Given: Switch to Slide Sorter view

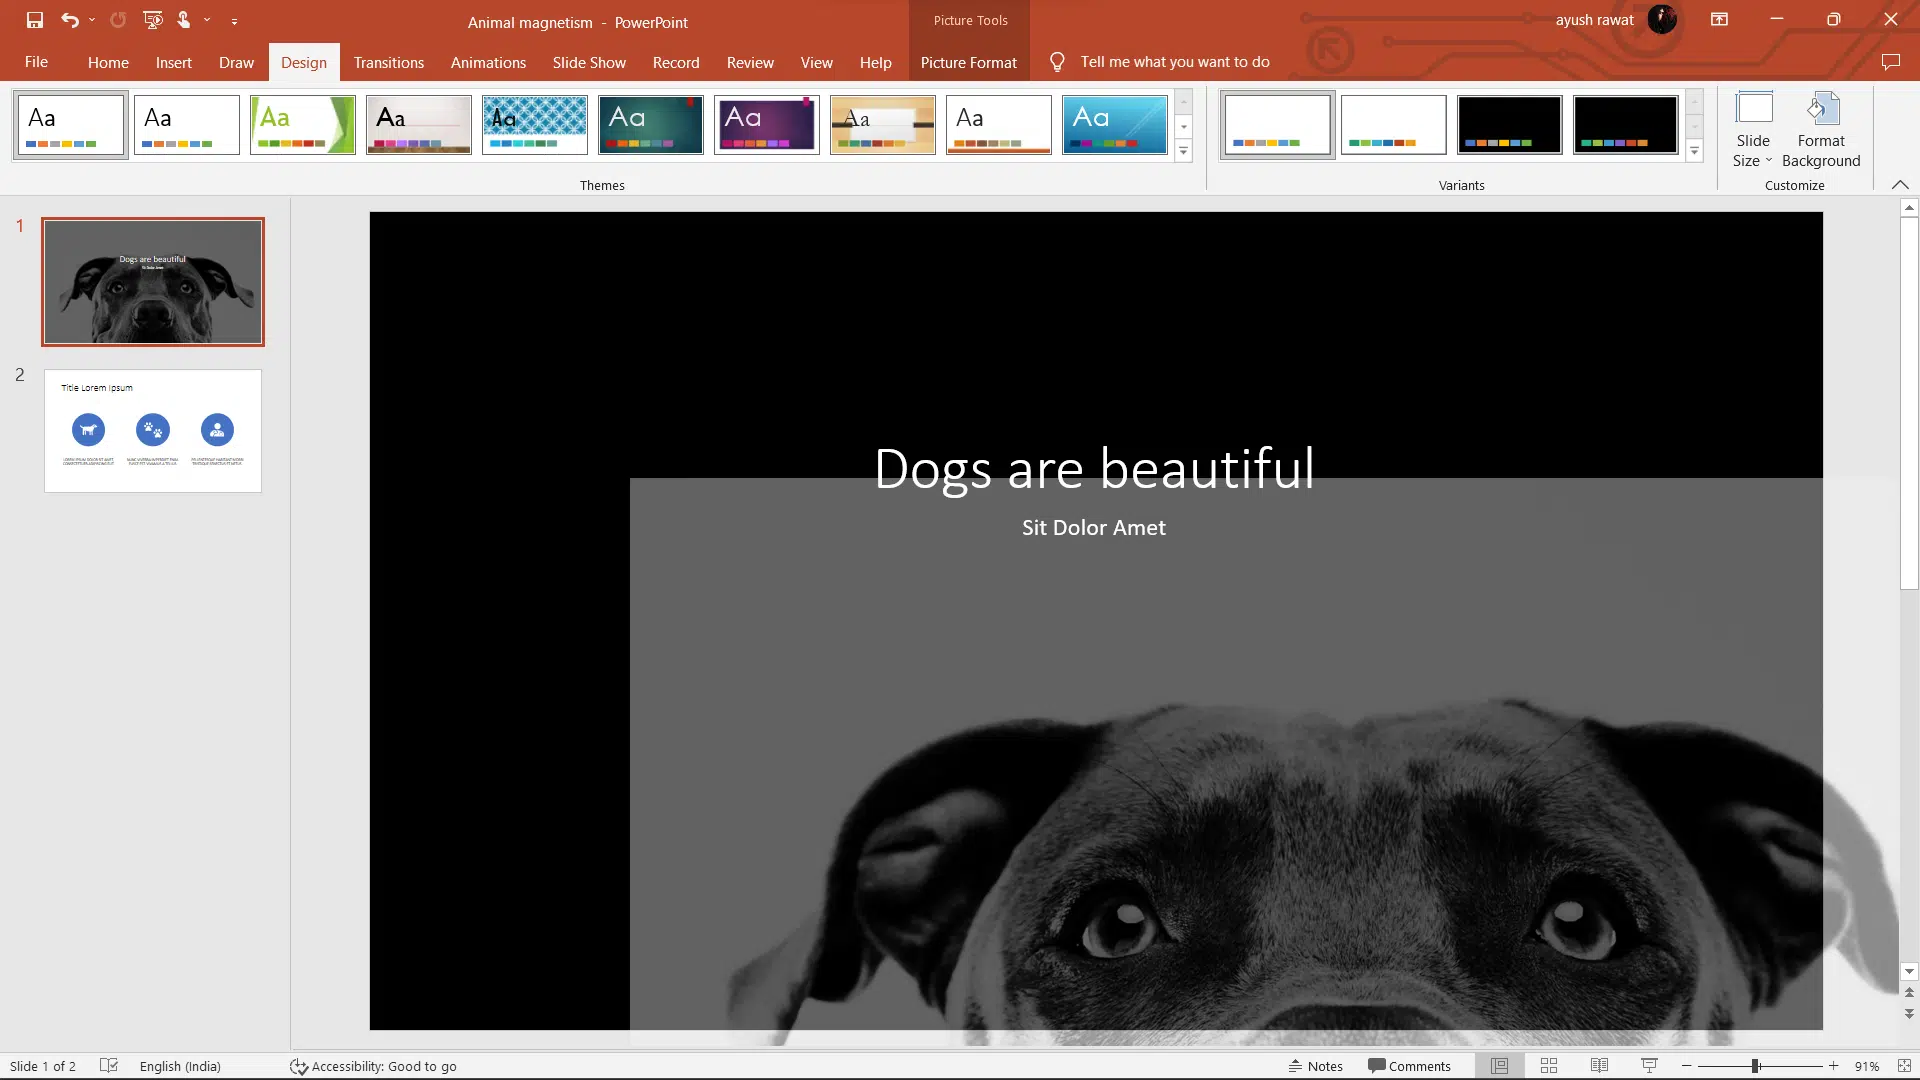Looking at the screenshot, I should tap(1548, 1065).
